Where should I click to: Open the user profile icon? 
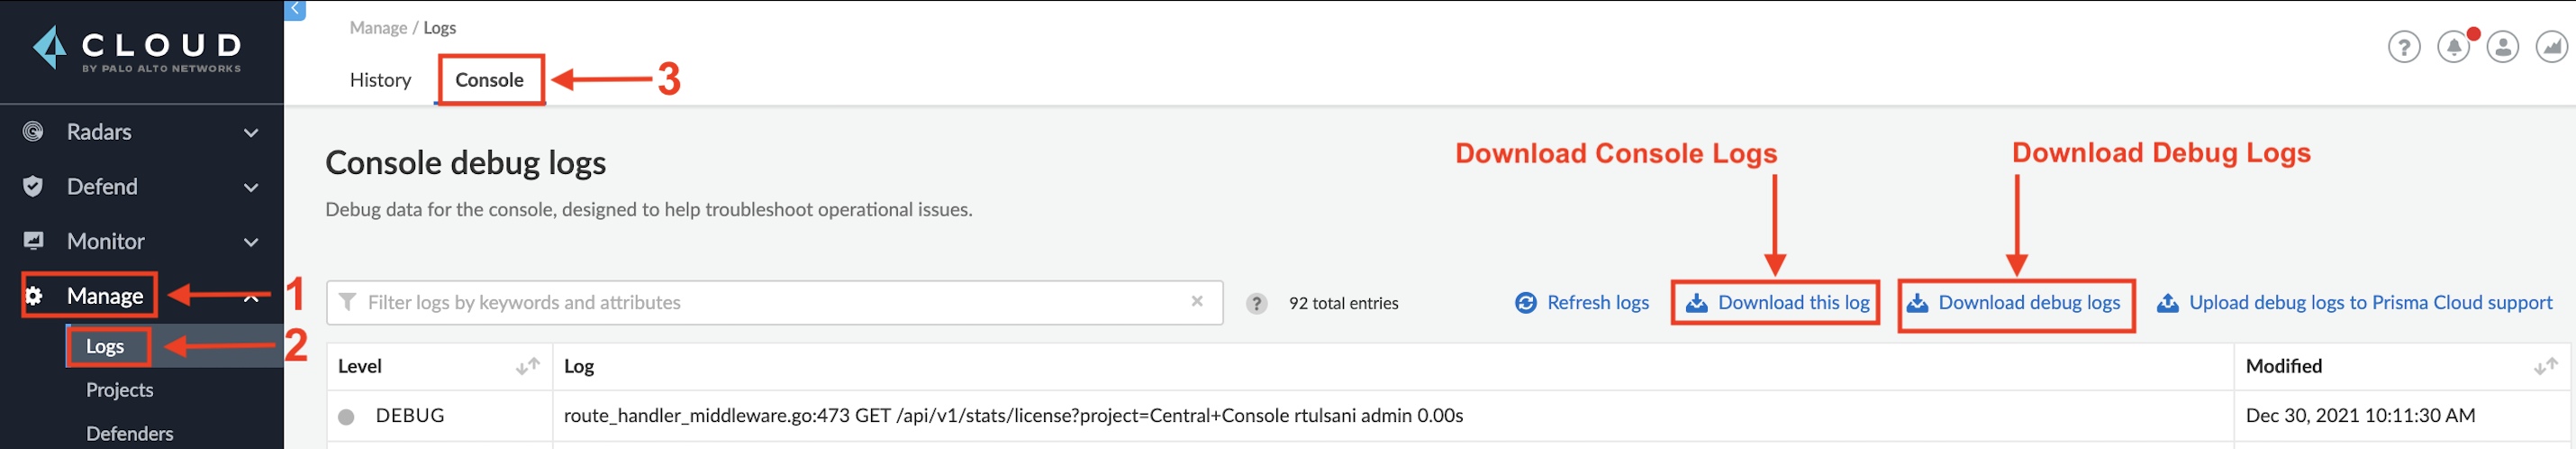(2502, 46)
